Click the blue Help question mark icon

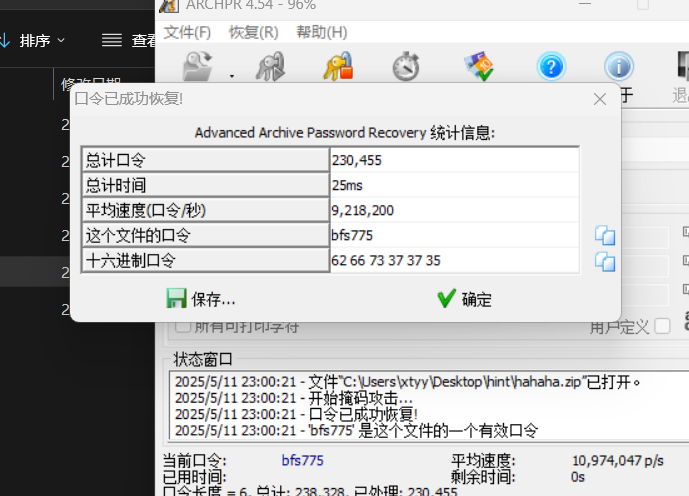click(x=551, y=67)
